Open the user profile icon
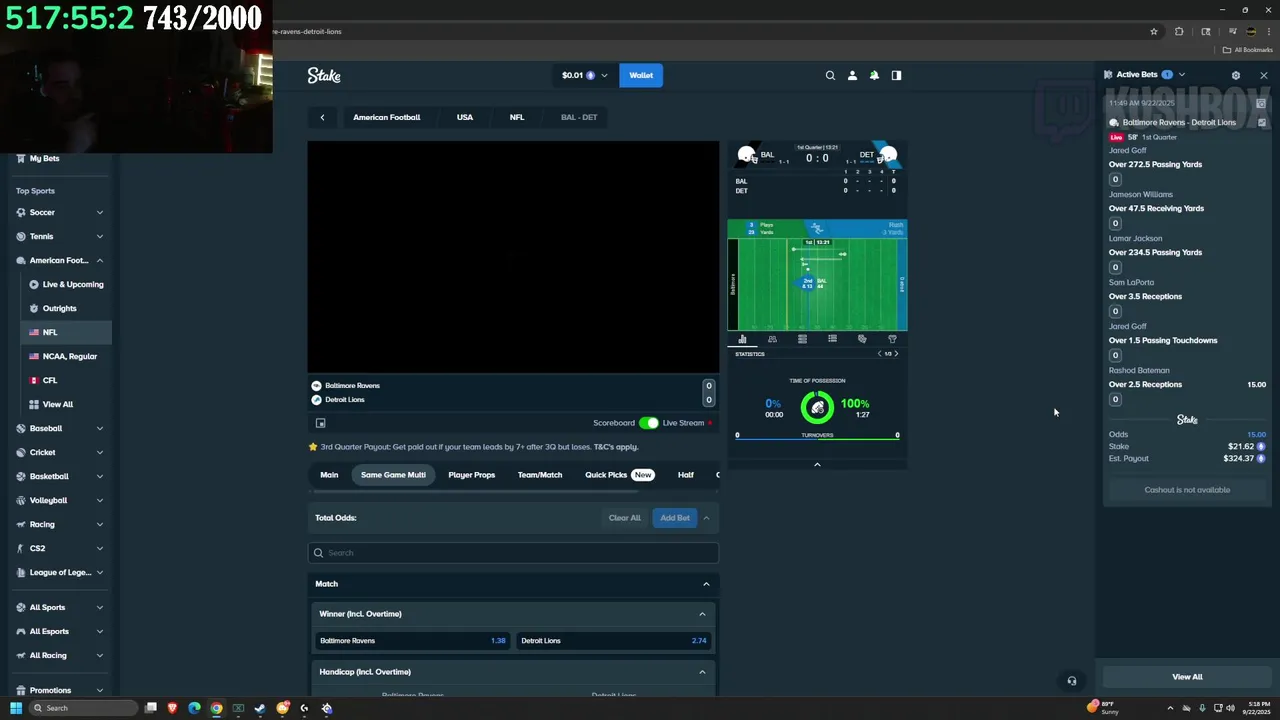This screenshot has height=720, width=1280. click(852, 75)
